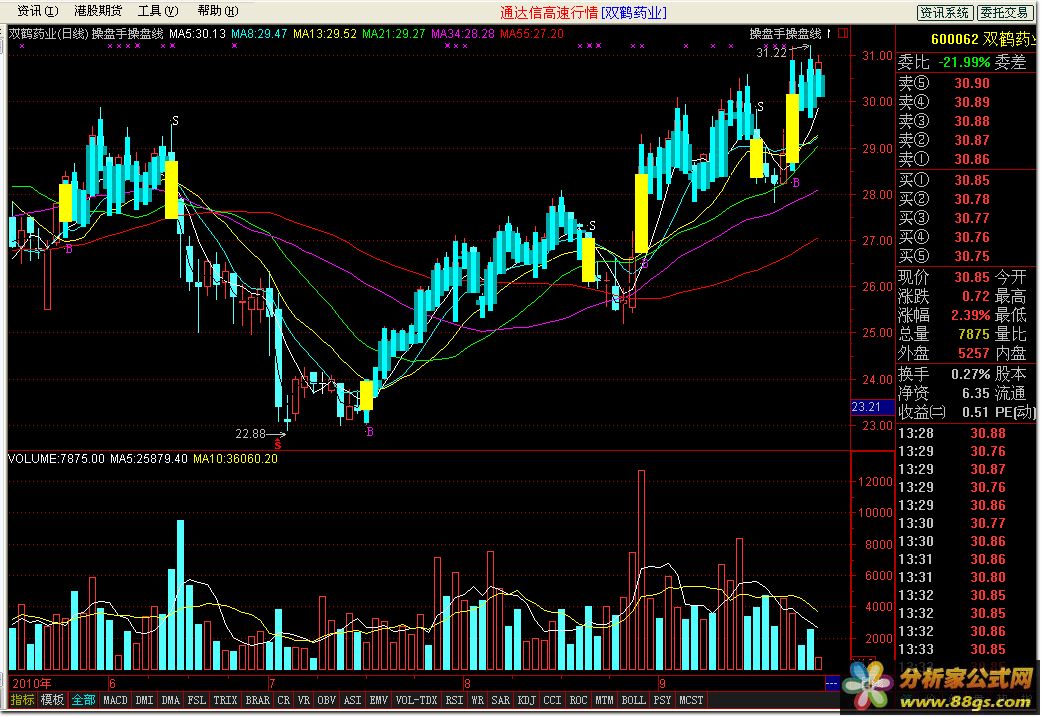Select the 买① 30.85 bid row
The height and width of the screenshot is (717, 1042).
[x=944, y=180]
